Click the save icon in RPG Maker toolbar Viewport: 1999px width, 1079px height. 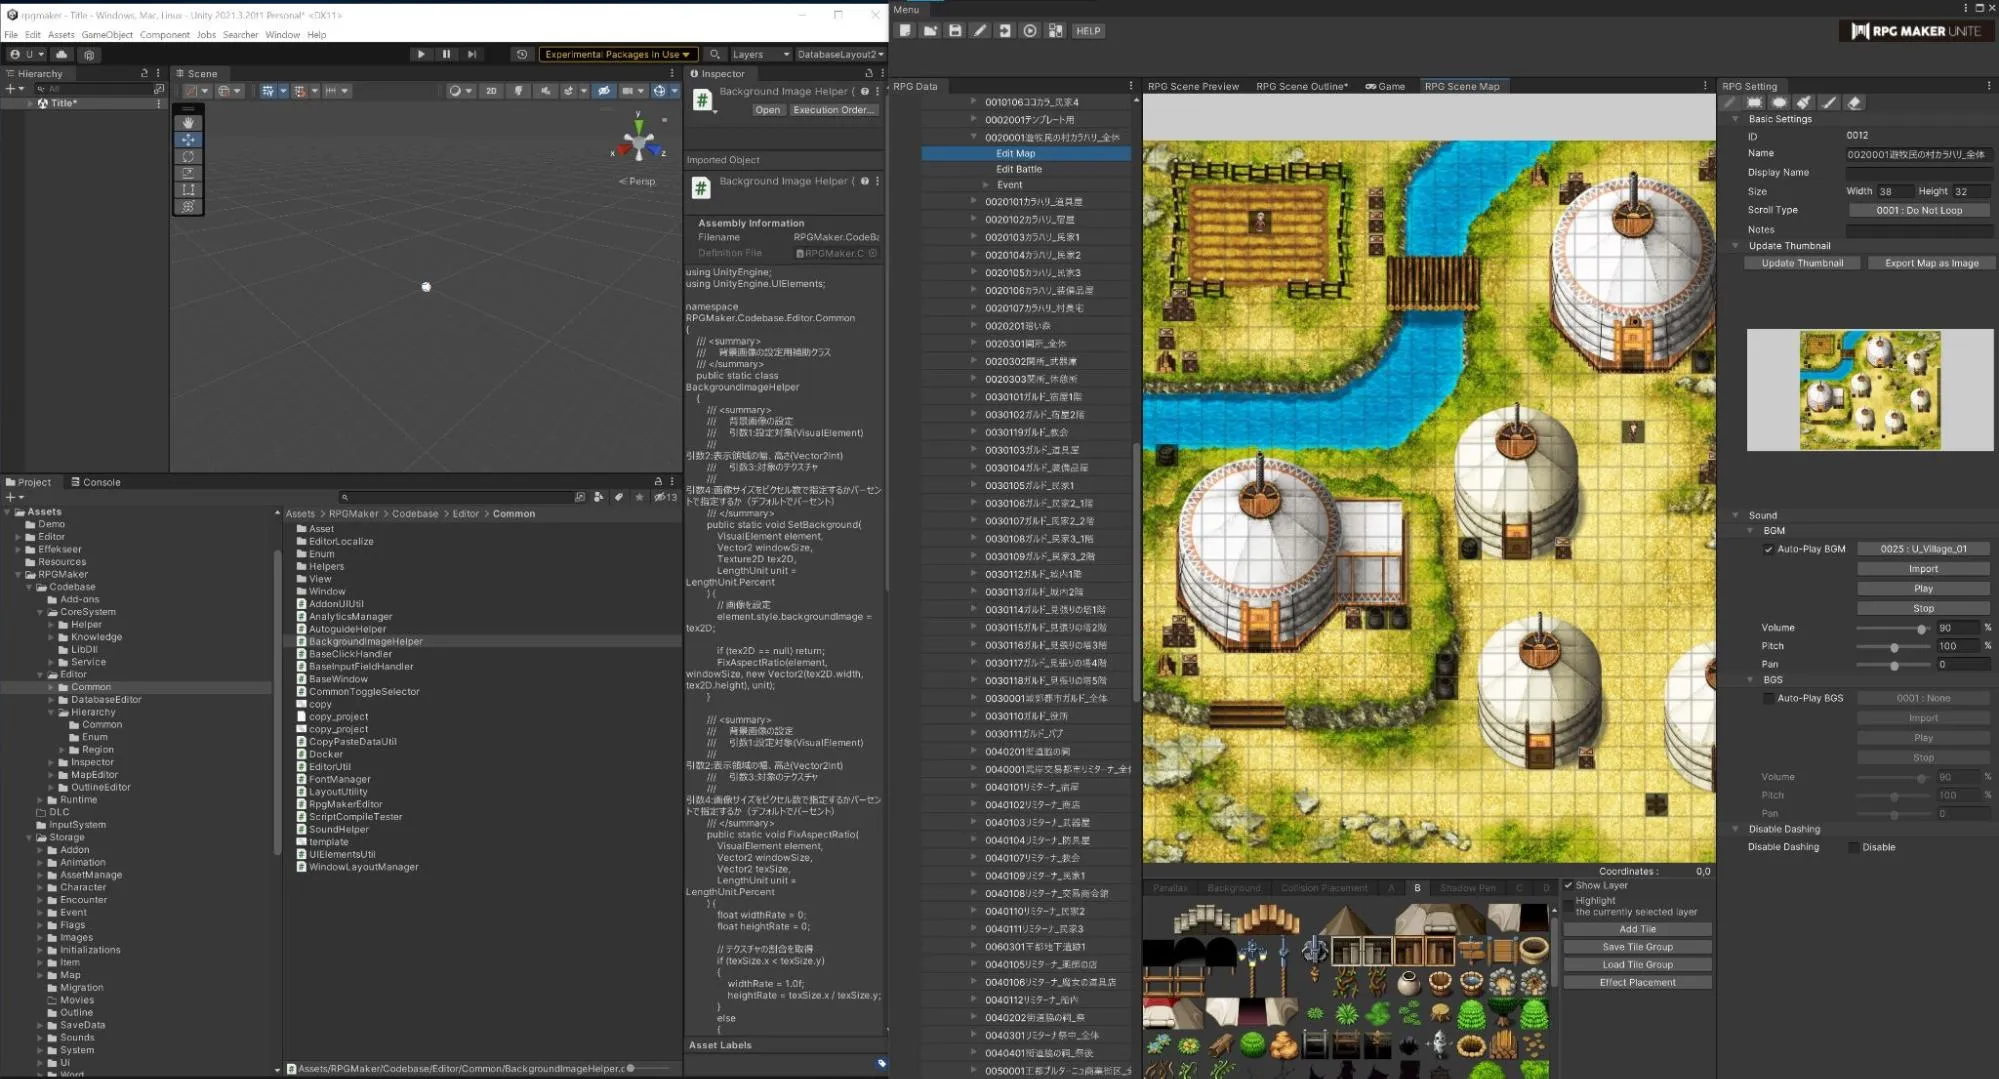point(955,31)
